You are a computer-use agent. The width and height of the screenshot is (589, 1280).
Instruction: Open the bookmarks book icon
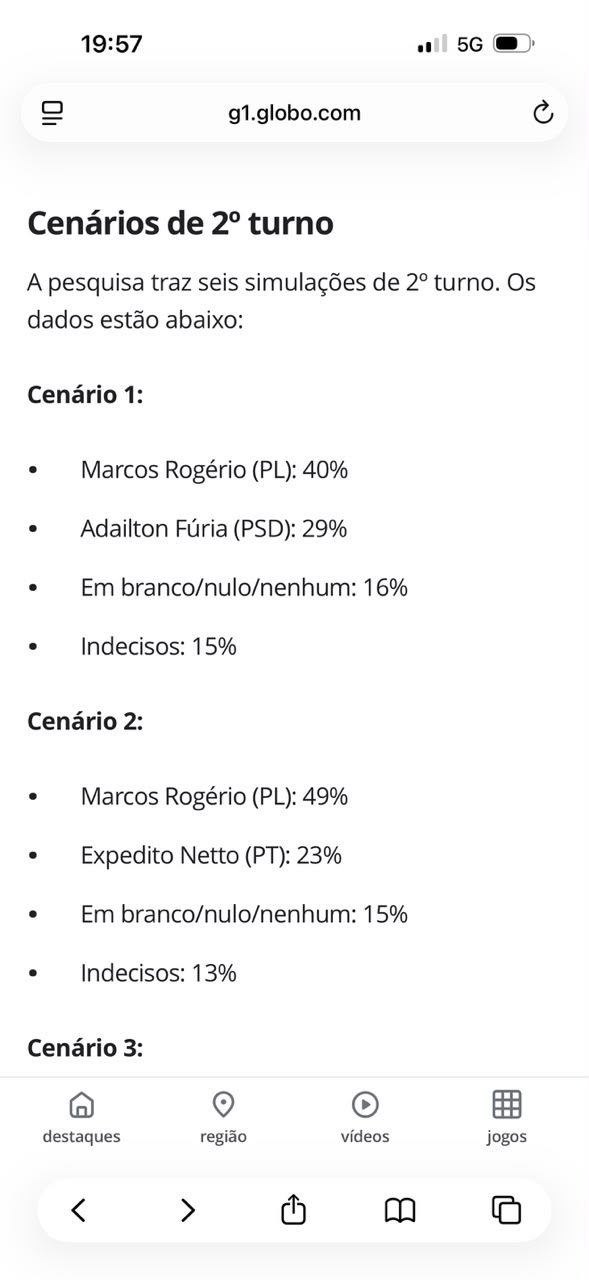400,1211
